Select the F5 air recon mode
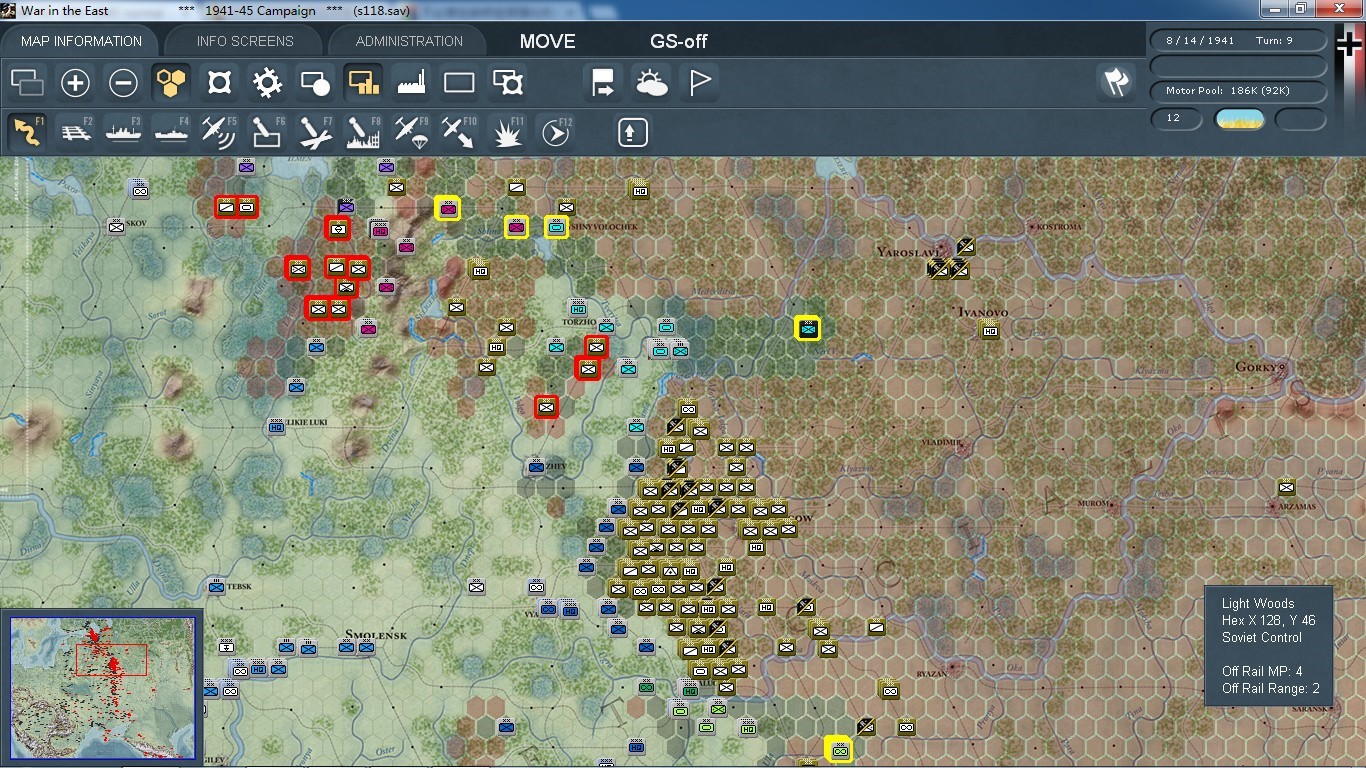 point(219,132)
